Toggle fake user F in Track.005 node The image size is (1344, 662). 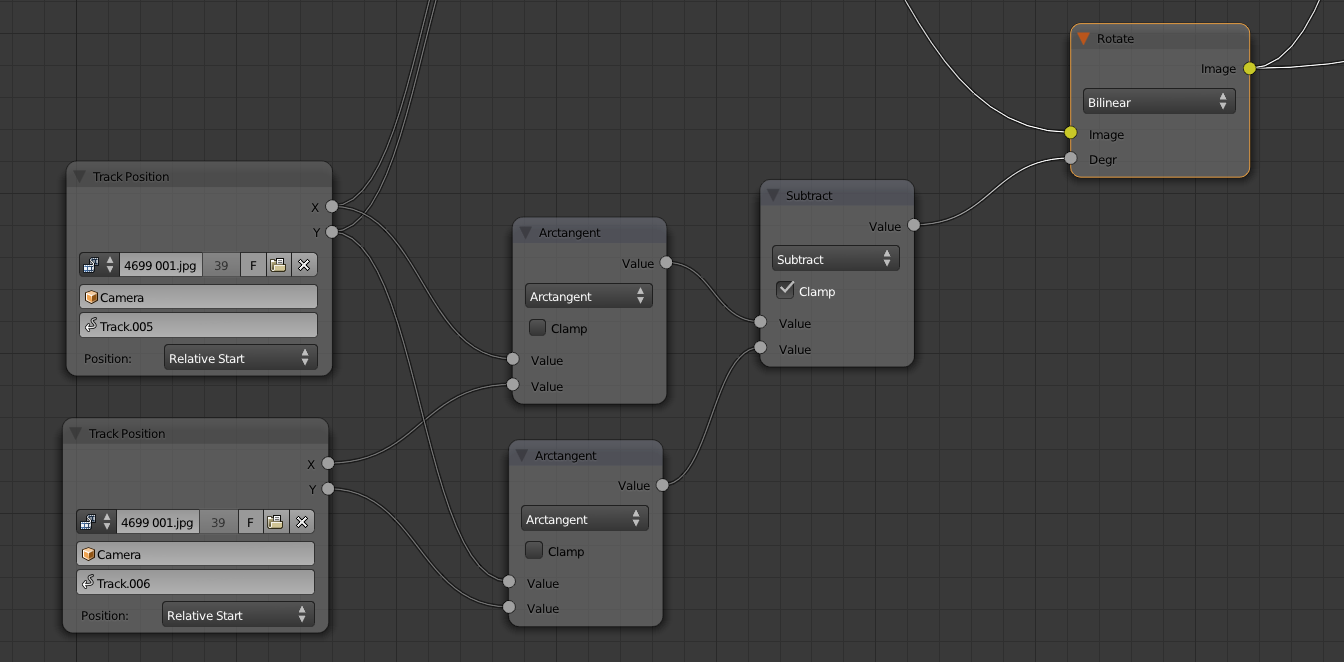click(x=253, y=265)
